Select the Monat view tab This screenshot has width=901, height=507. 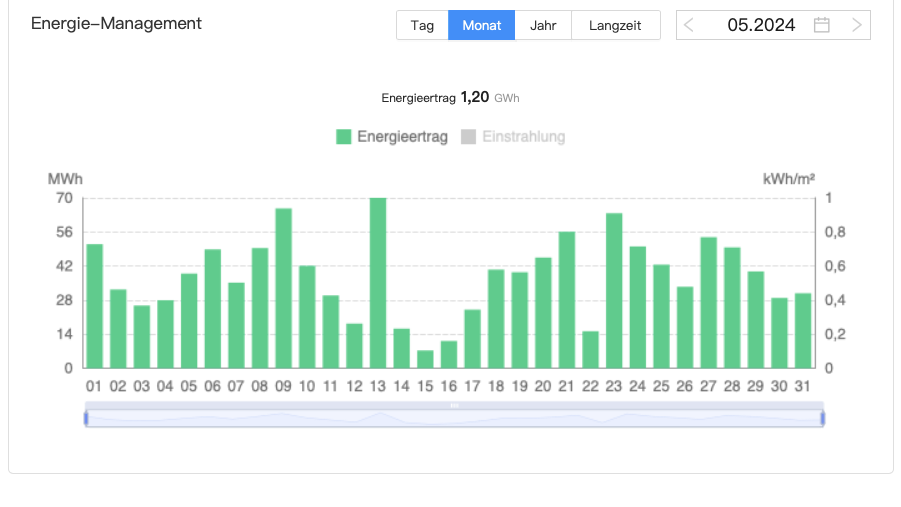click(481, 25)
